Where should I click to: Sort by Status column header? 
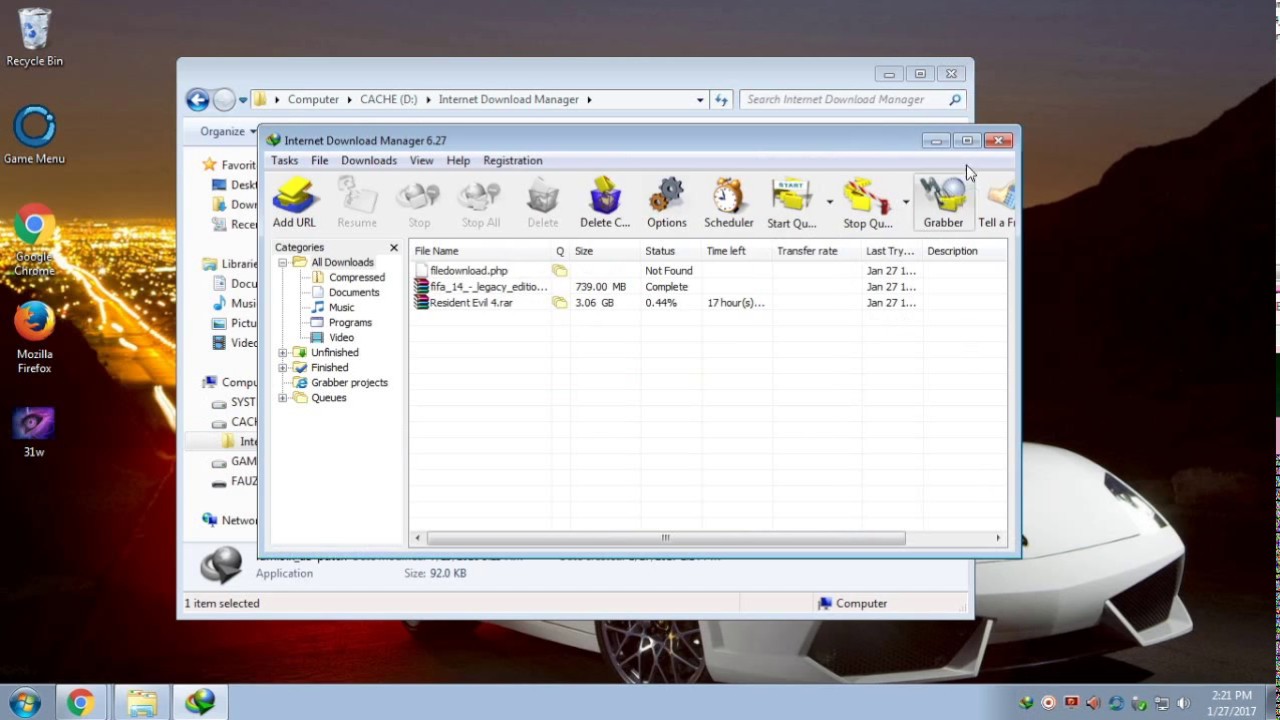pyautogui.click(x=670, y=251)
